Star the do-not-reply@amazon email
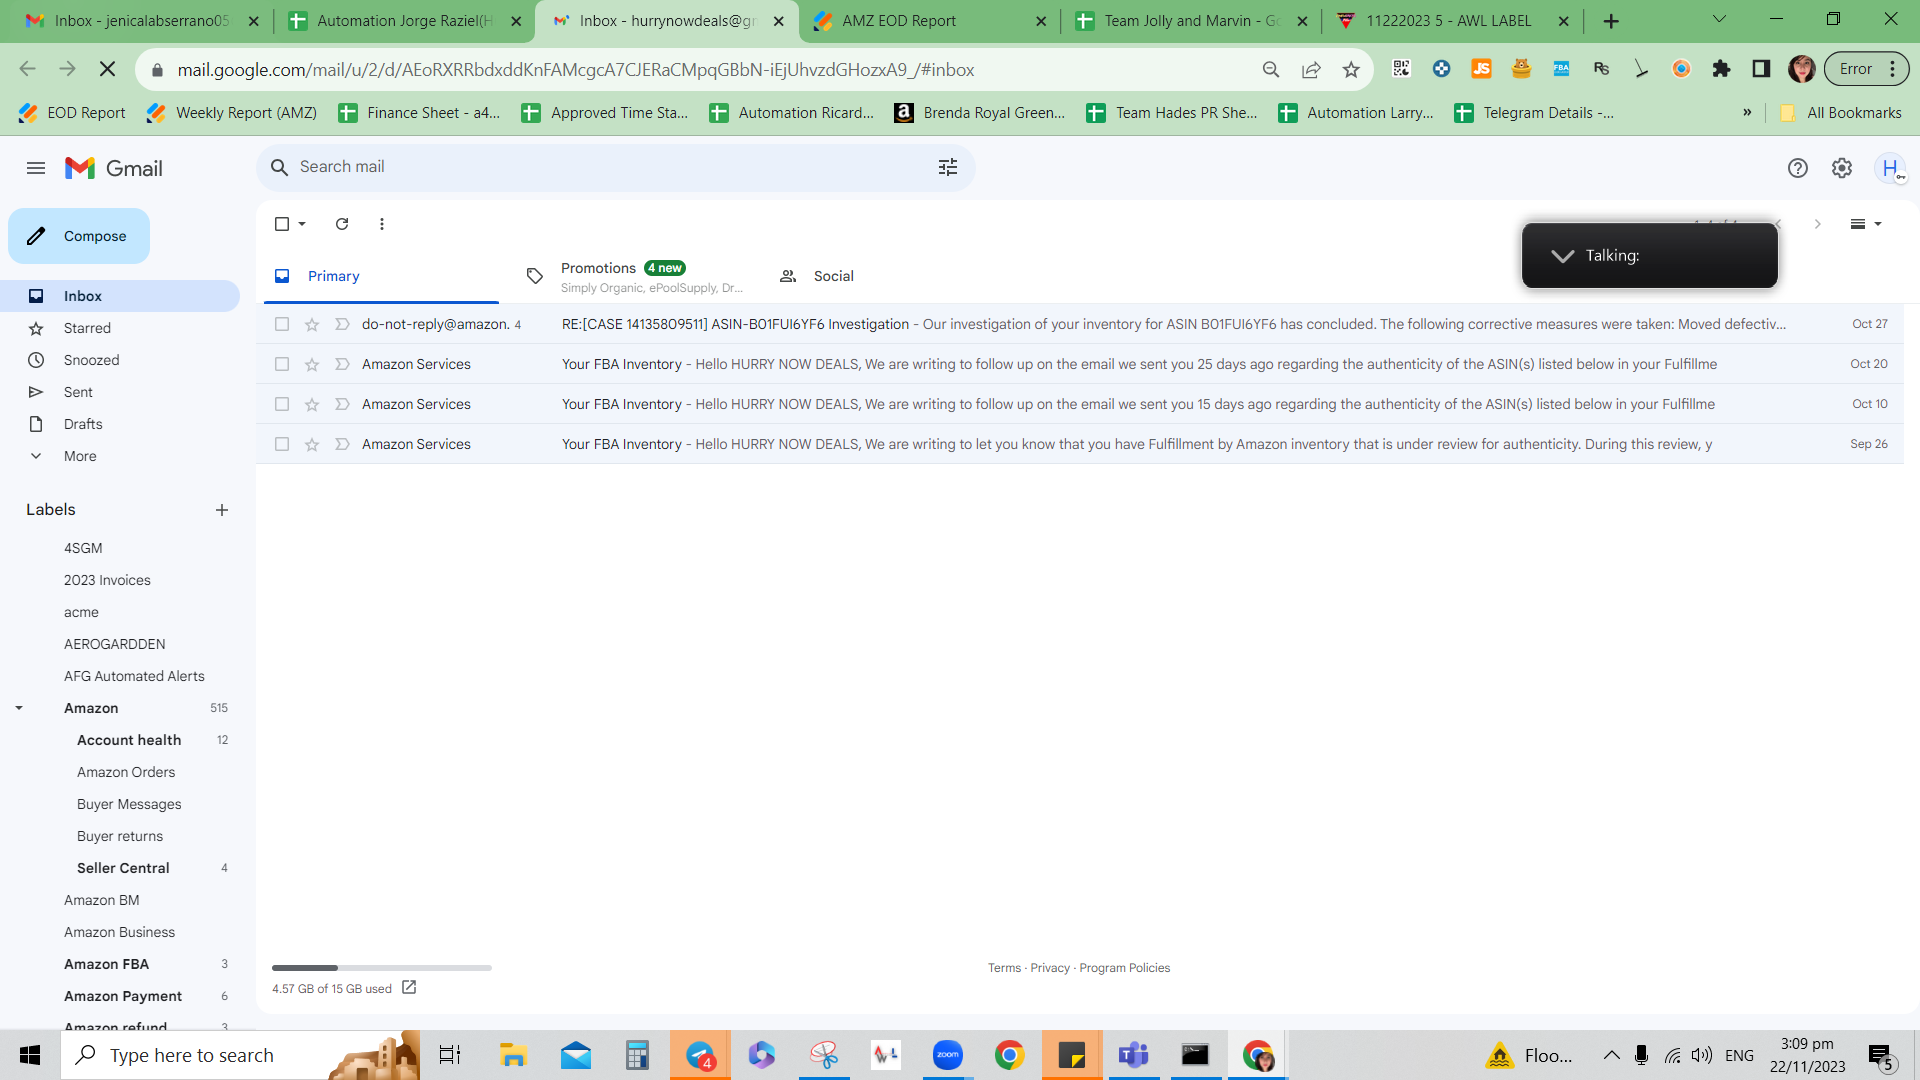This screenshot has width=1920, height=1080. [312, 324]
